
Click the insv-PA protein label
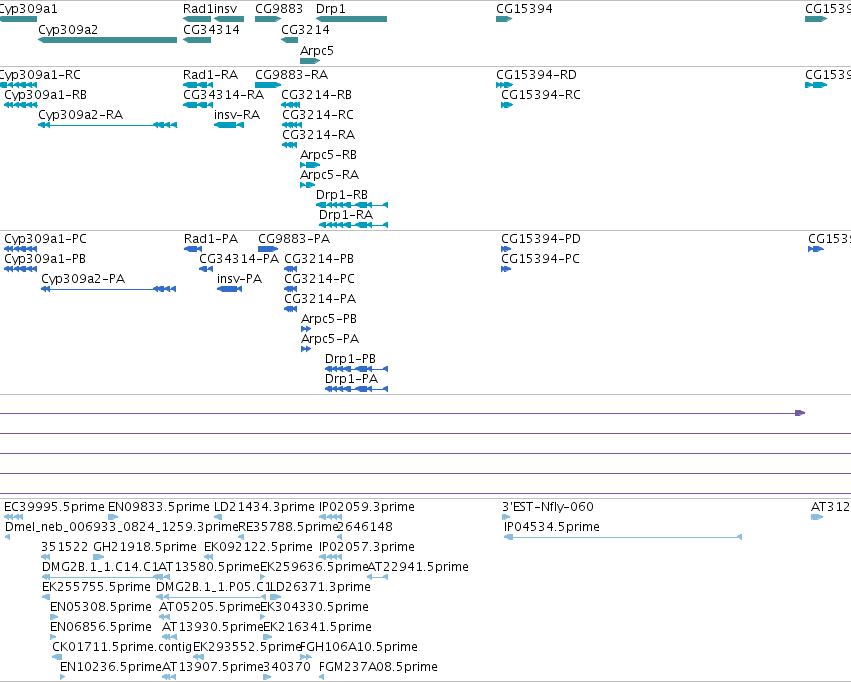click(x=239, y=278)
